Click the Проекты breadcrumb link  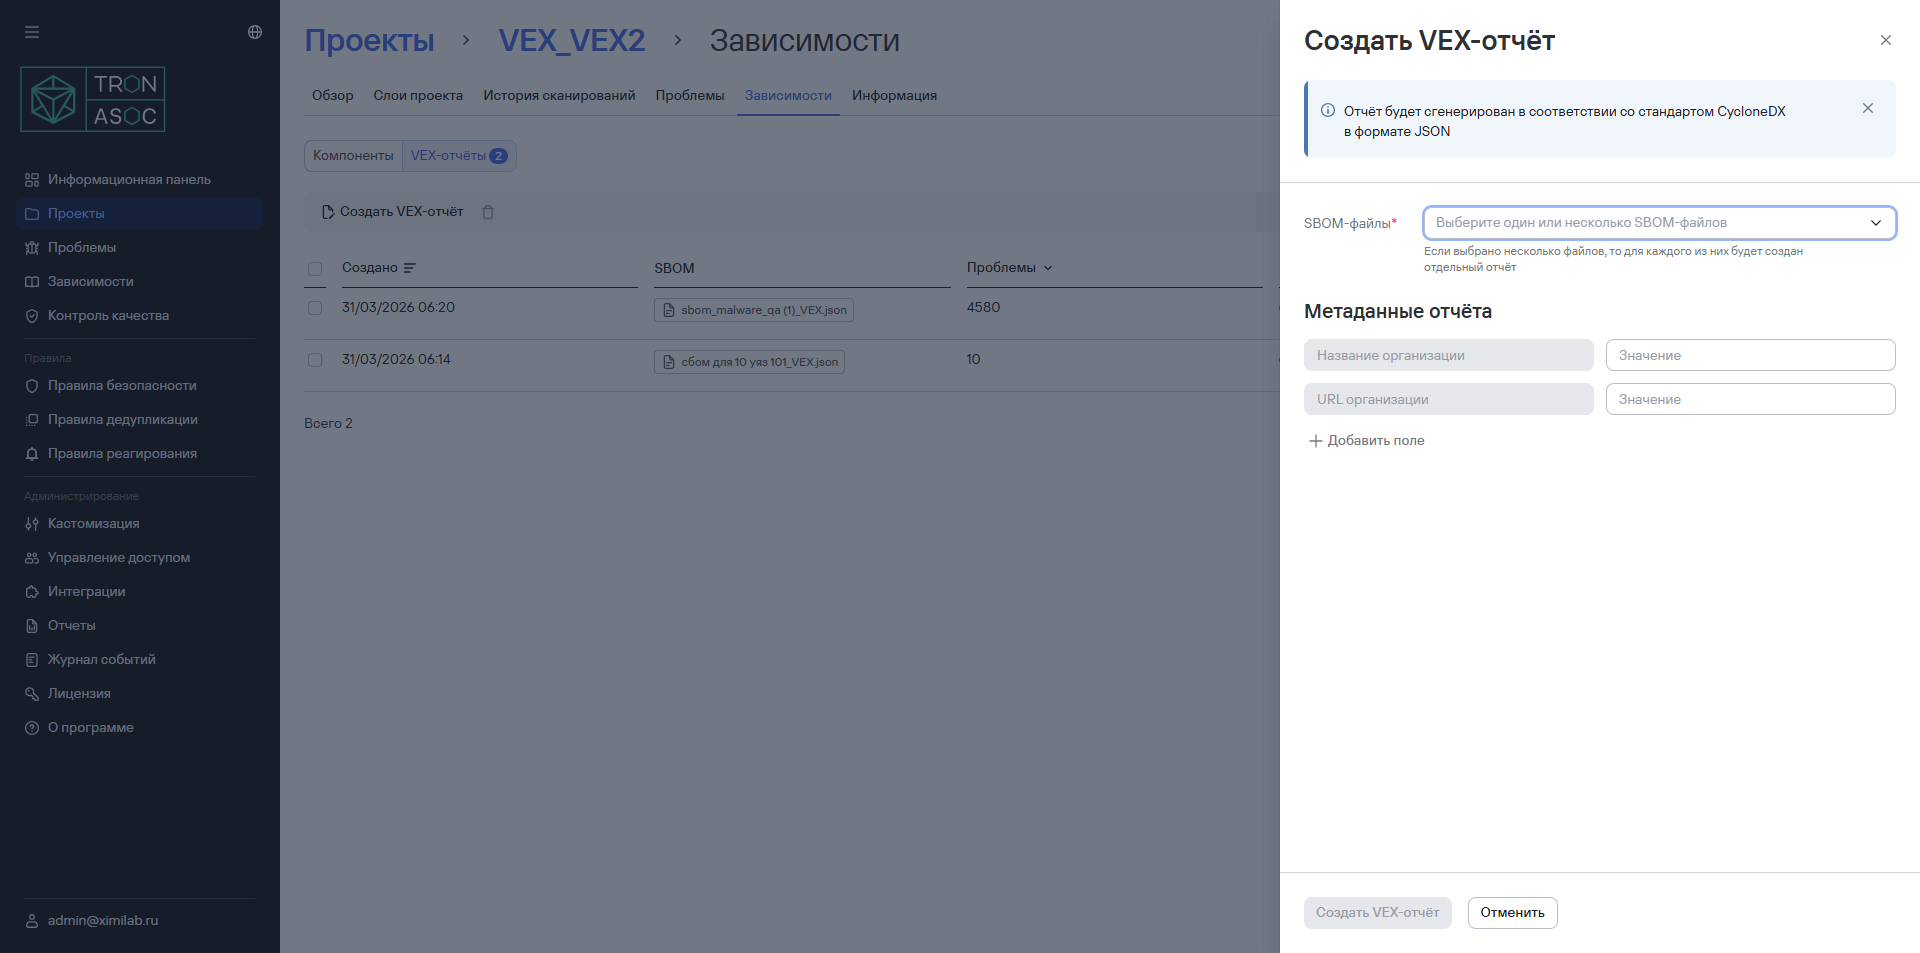[x=369, y=40]
